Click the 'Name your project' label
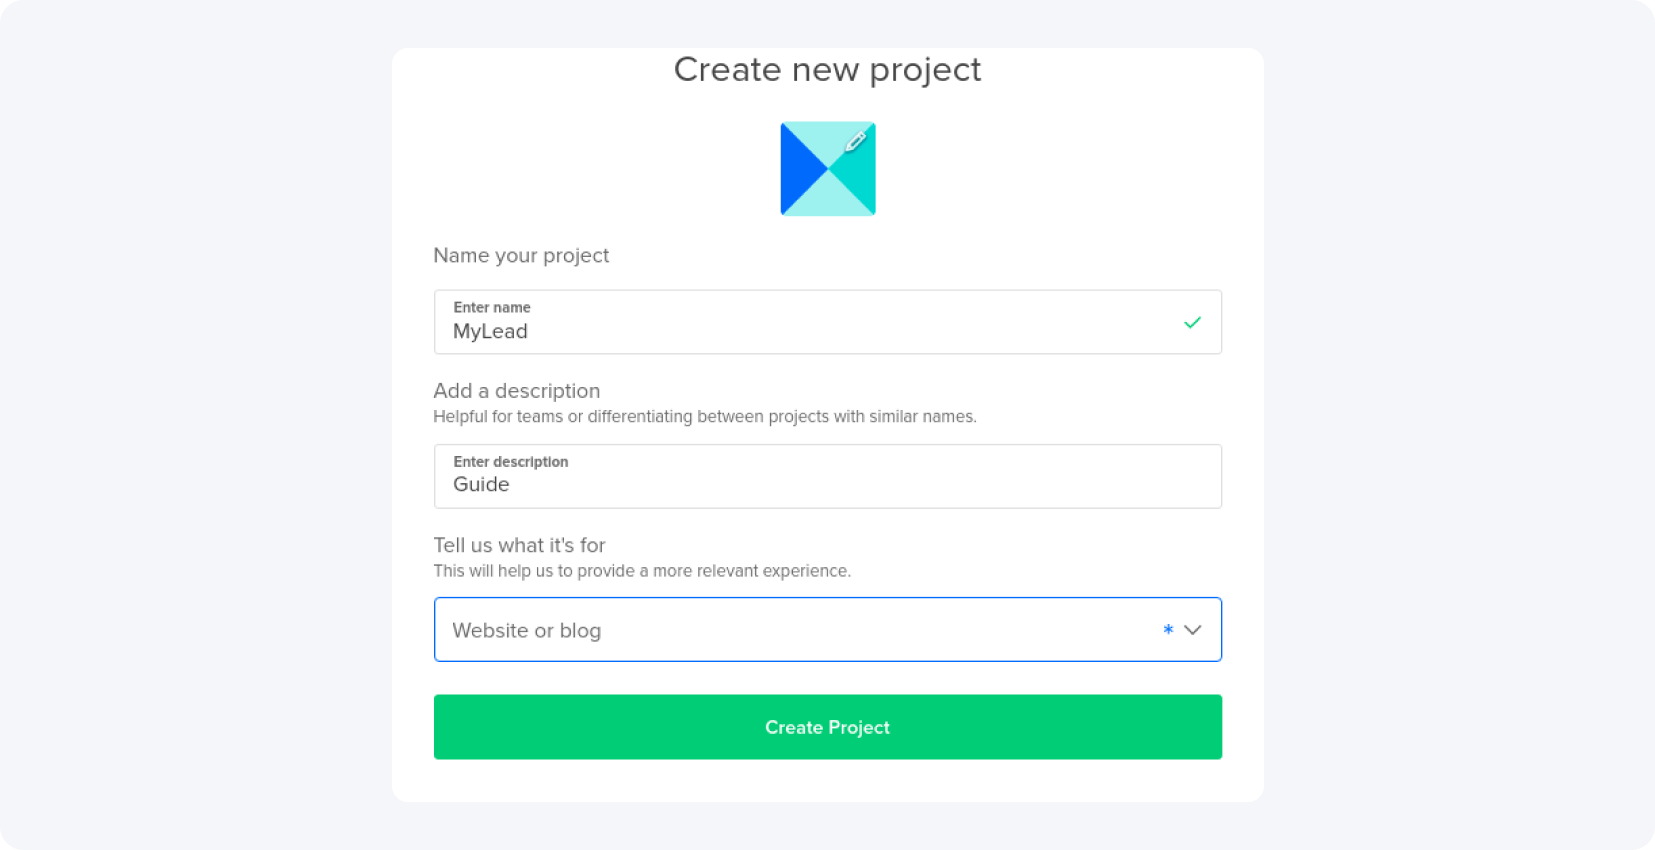Image resolution: width=1655 pixels, height=850 pixels. click(x=521, y=255)
